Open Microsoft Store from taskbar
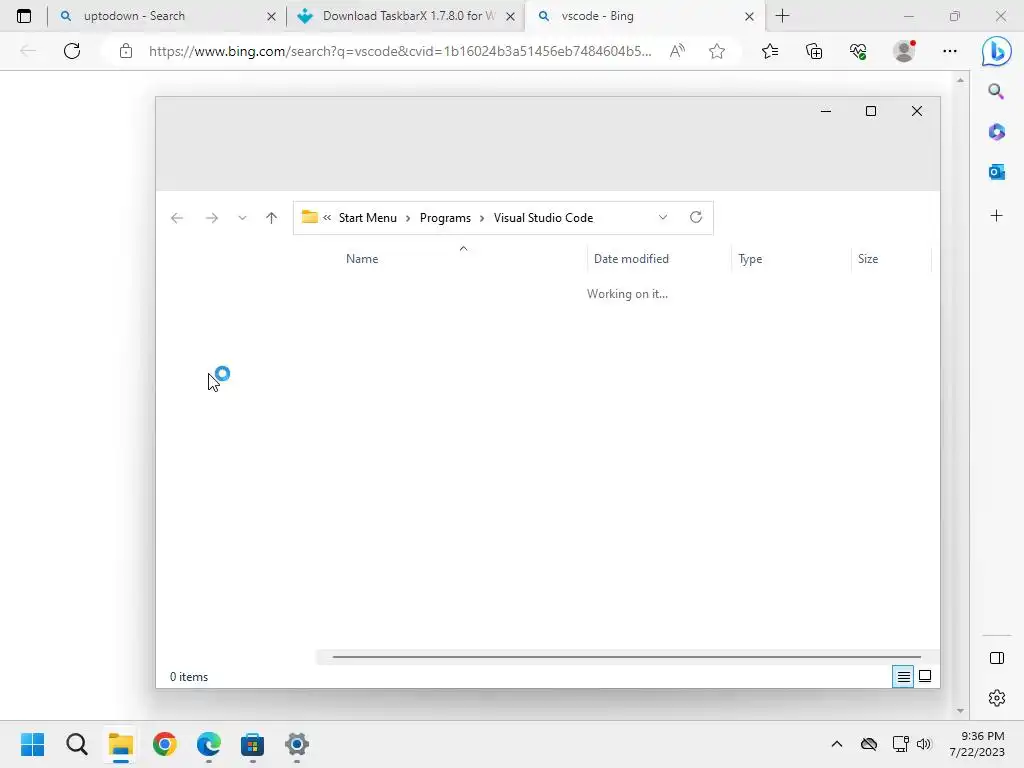Viewport: 1024px width, 768px height. pyautogui.click(x=252, y=744)
